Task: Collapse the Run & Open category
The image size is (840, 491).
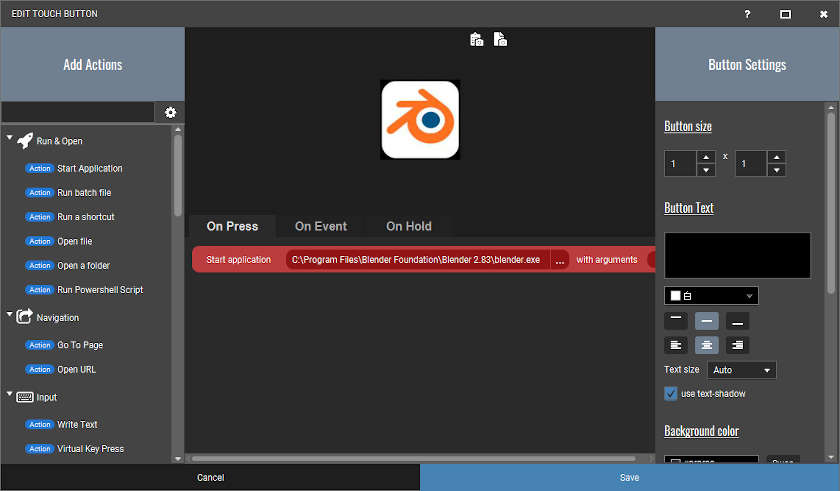Action: [9, 138]
